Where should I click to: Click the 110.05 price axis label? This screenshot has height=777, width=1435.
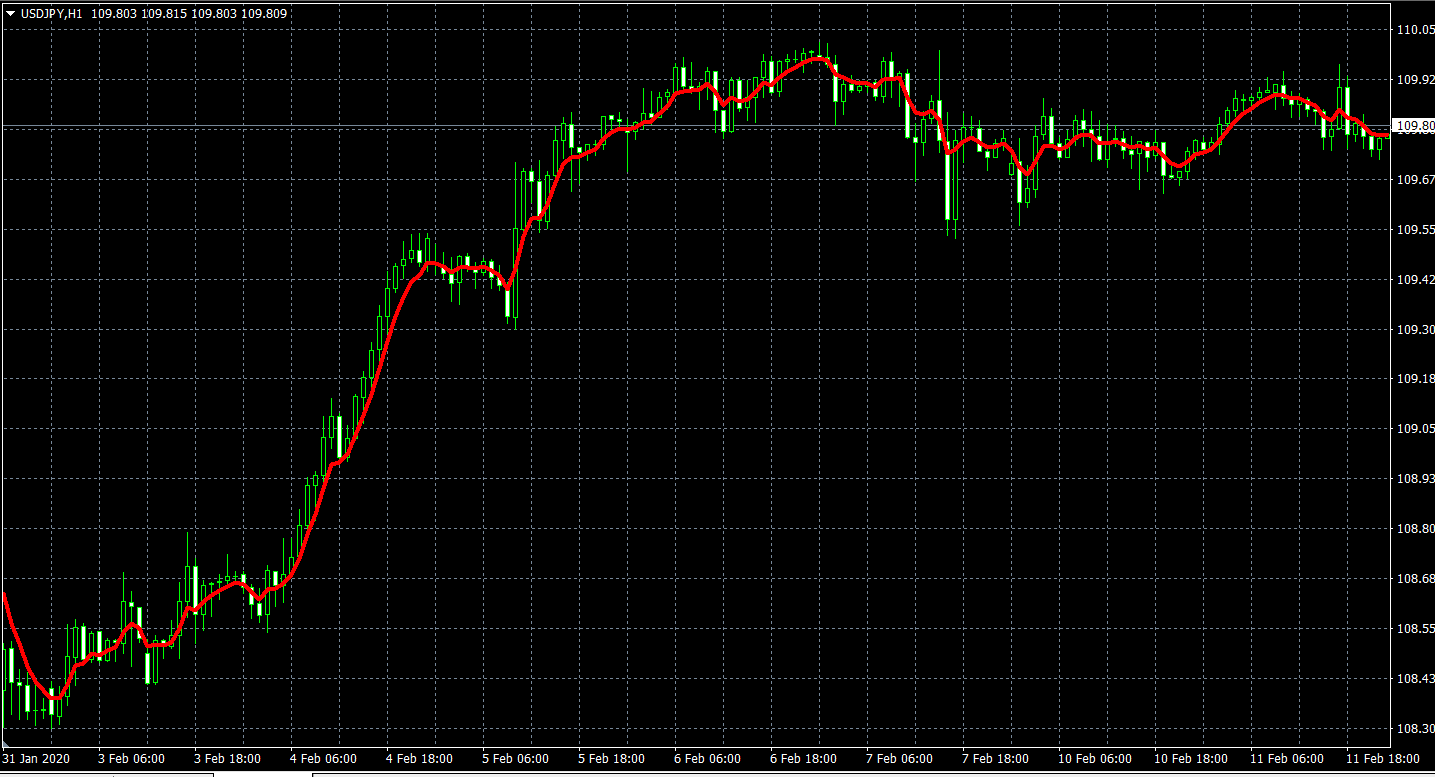coord(1414,30)
